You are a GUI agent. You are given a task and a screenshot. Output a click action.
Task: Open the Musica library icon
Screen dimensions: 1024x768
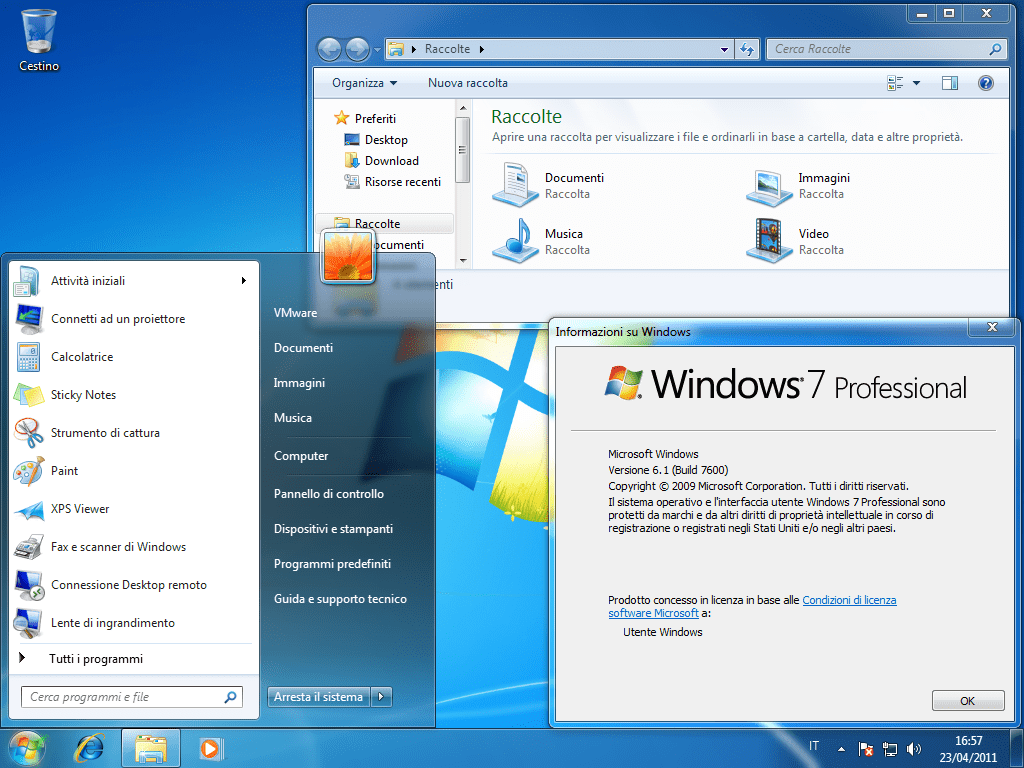pyautogui.click(x=516, y=240)
